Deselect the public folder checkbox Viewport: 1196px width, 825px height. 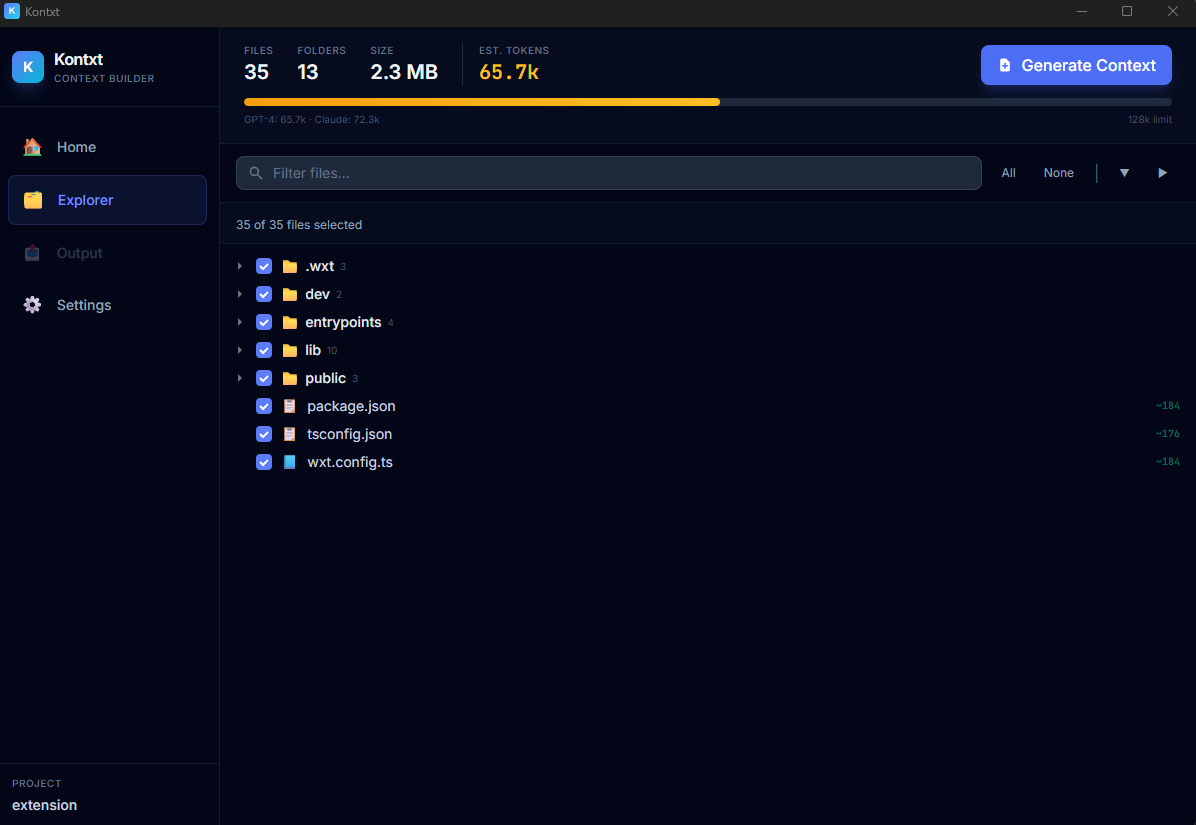pos(264,378)
